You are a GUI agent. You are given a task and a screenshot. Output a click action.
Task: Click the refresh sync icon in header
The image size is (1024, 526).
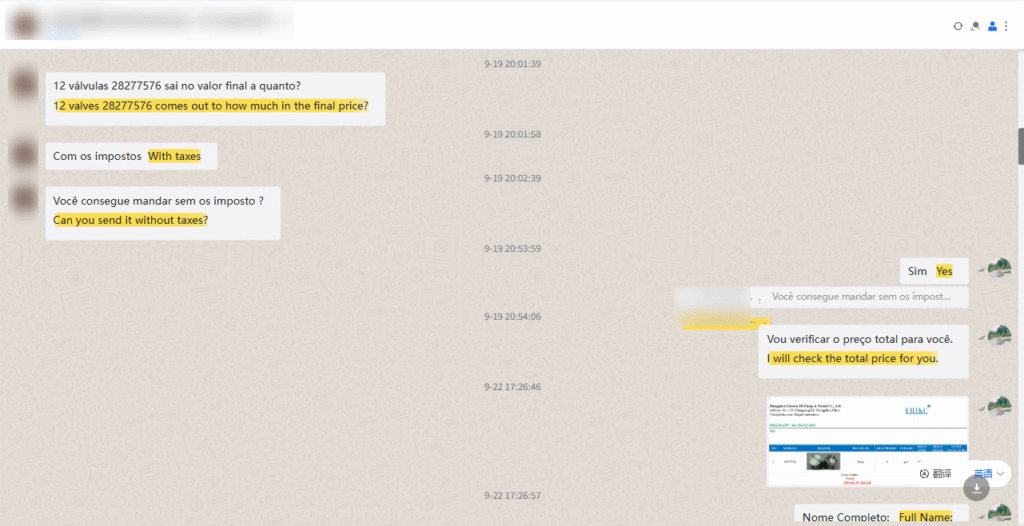(x=958, y=26)
